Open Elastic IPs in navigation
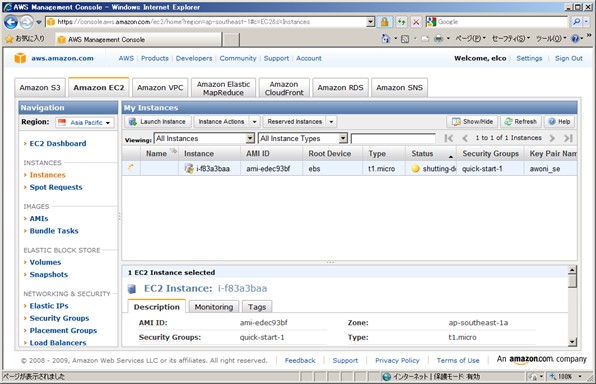 49,306
